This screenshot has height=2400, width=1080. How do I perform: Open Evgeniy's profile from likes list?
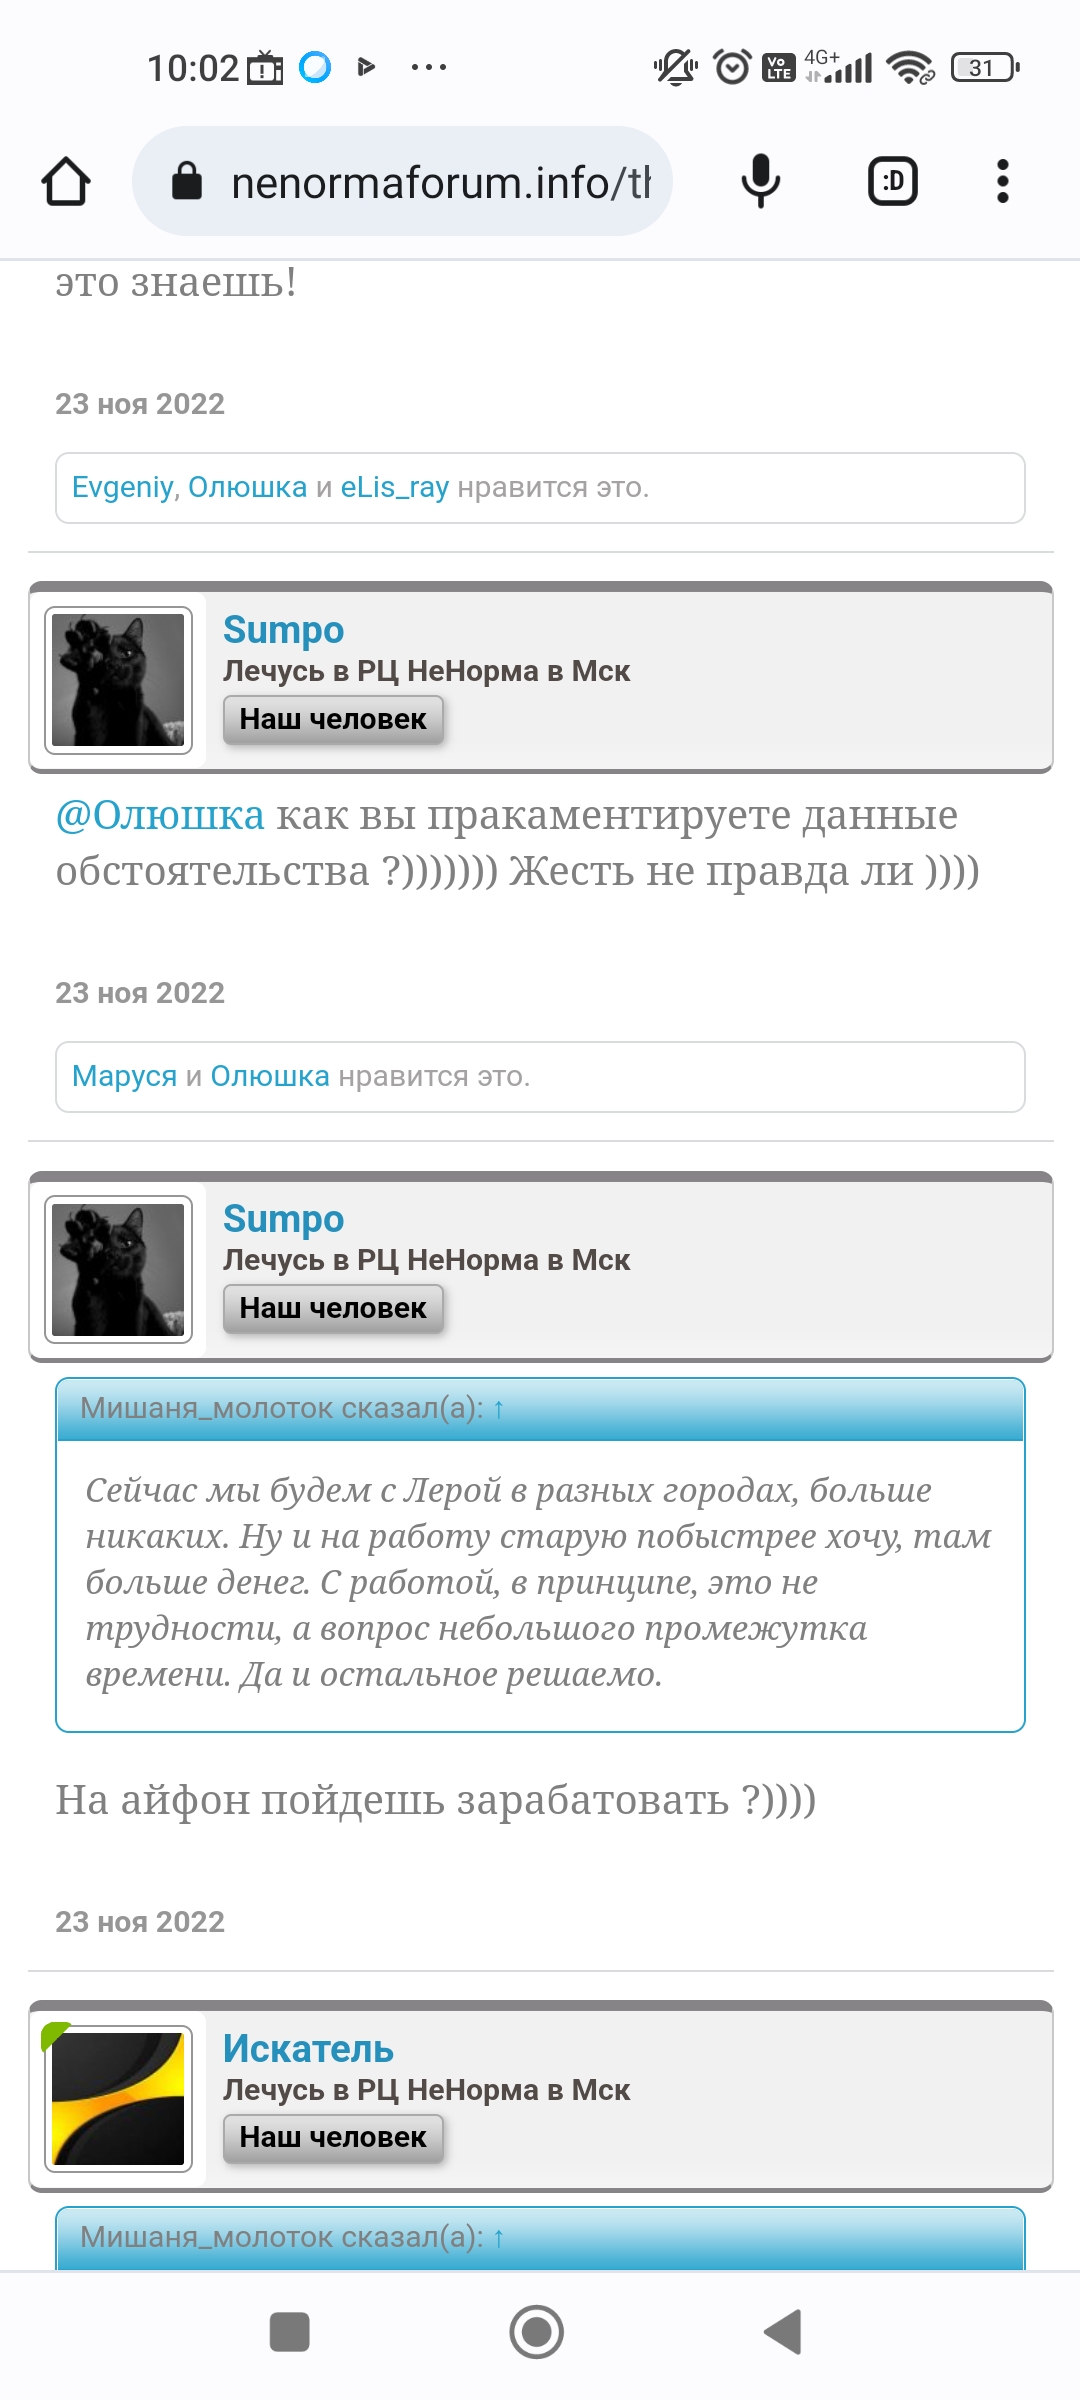tap(123, 487)
